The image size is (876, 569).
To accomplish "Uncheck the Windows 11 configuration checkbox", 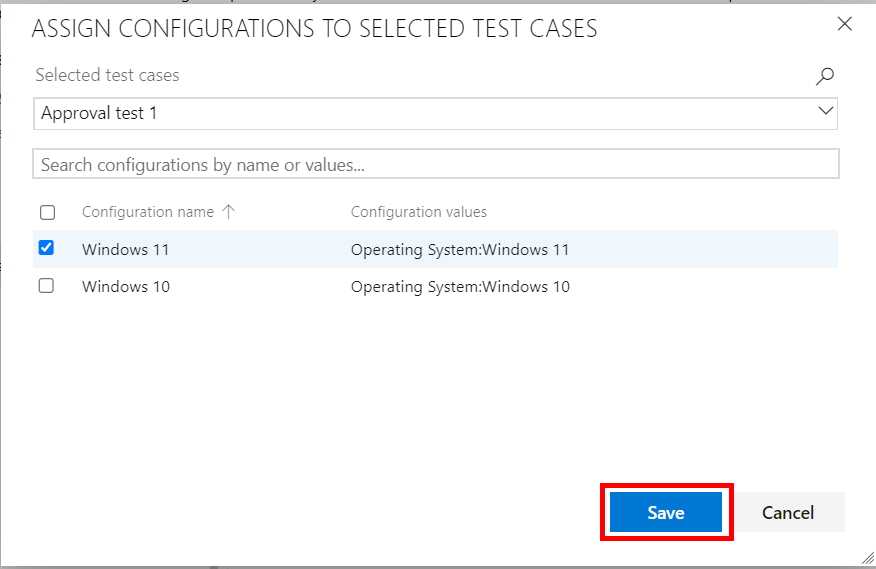I will [x=46, y=248].
